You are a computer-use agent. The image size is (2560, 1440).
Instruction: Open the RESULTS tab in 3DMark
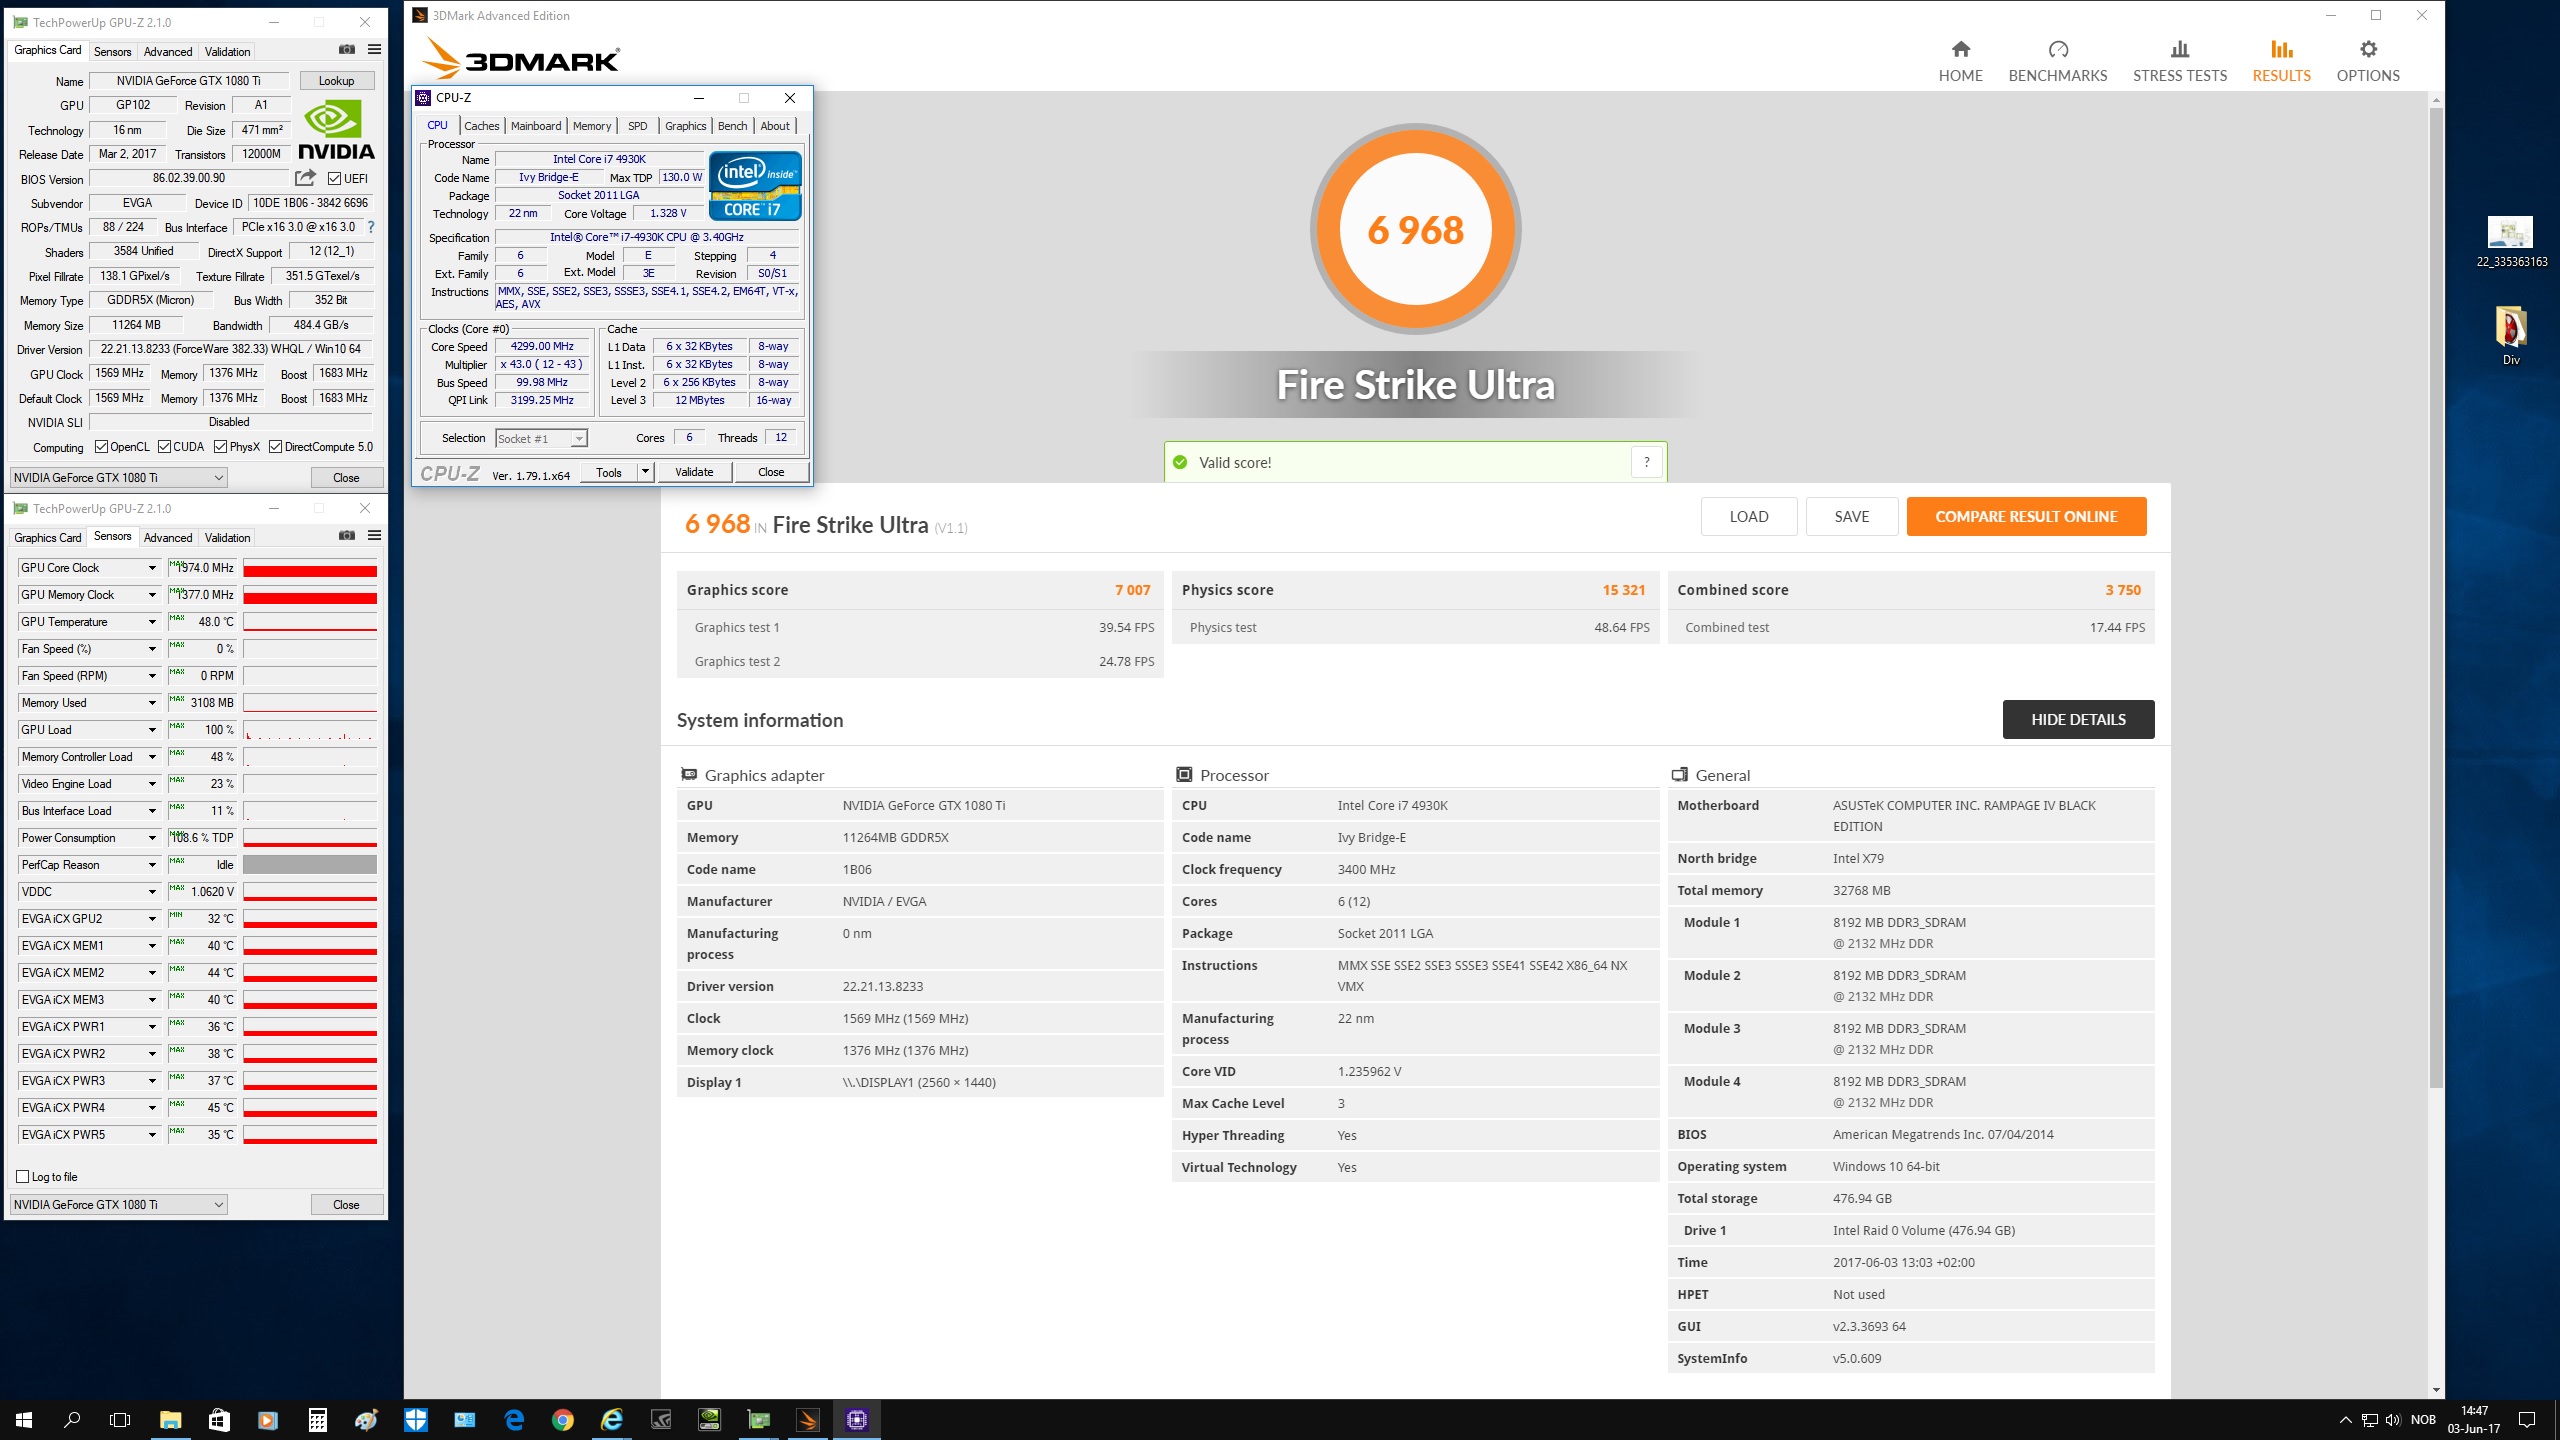pos(2281,61)
